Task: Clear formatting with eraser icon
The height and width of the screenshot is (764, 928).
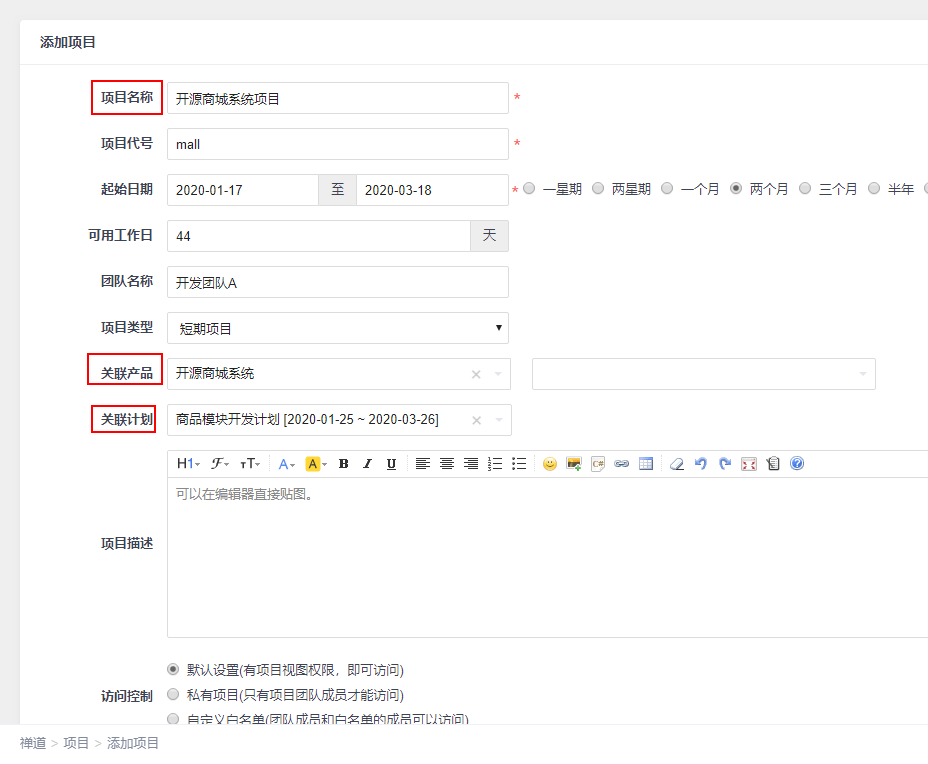Action: 676,464
